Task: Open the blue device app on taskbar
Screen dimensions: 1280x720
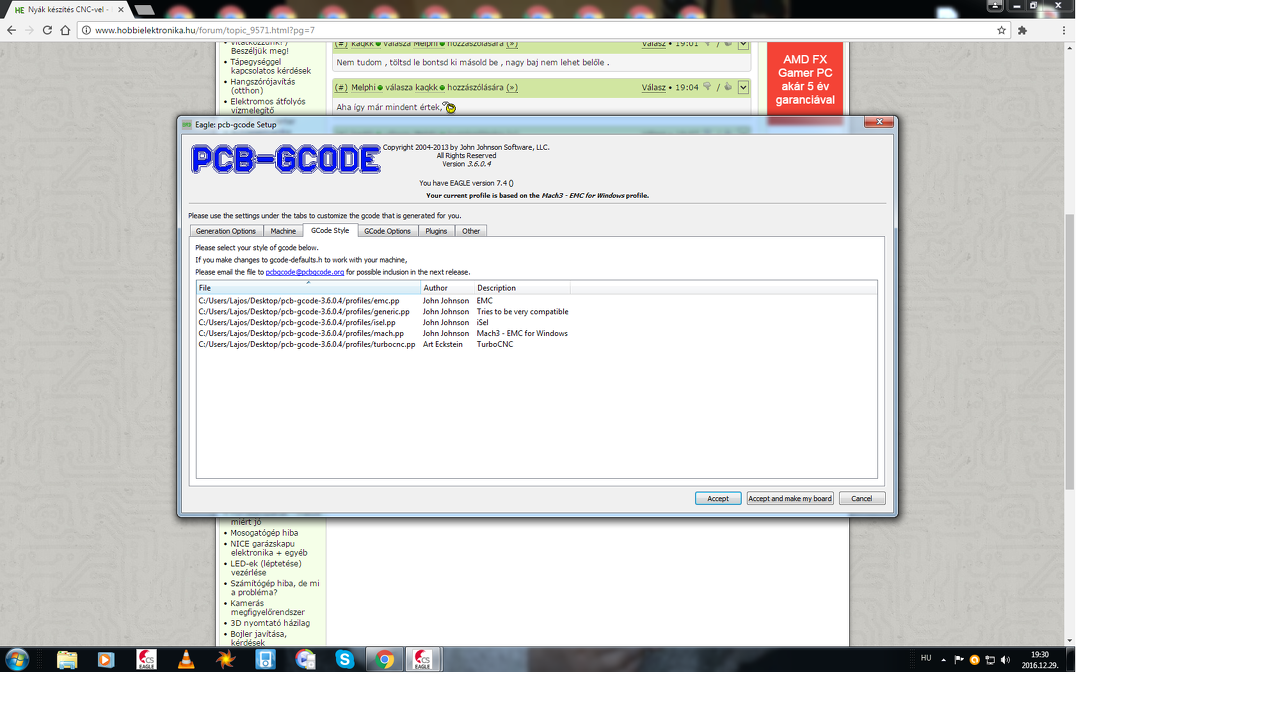Action: (265, 659)
